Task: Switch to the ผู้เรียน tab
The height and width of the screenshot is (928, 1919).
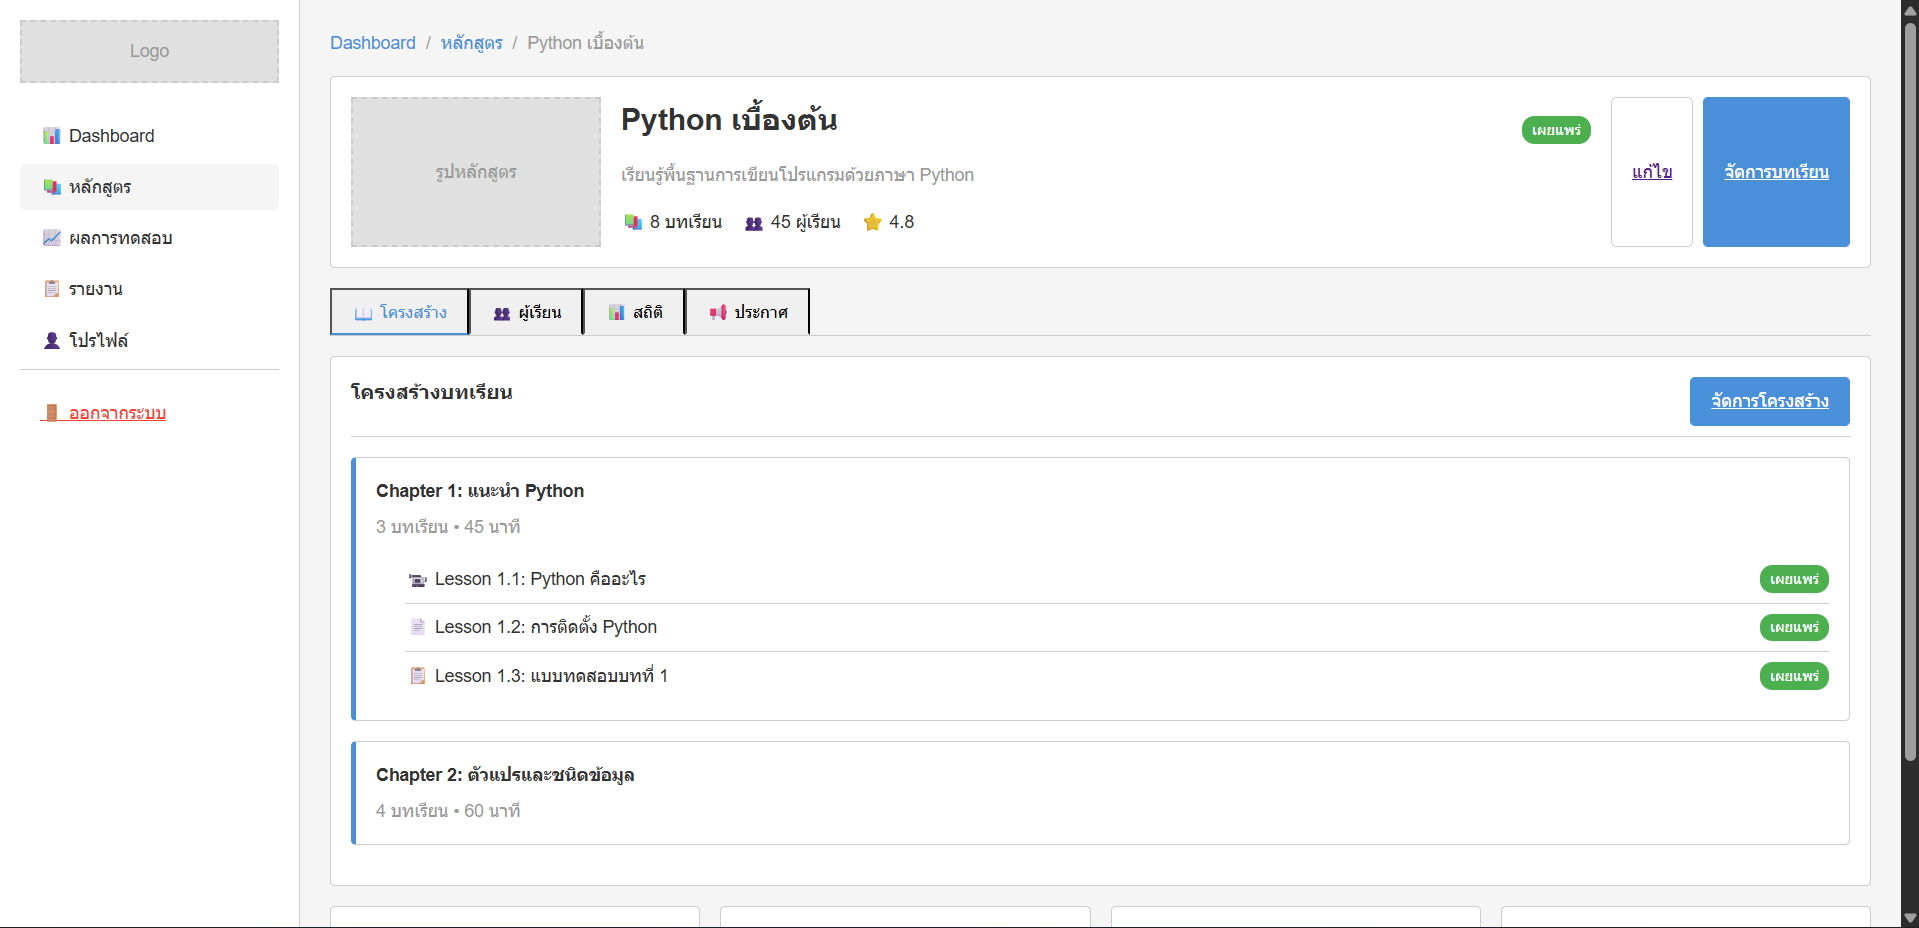Action: coord(526,312)
